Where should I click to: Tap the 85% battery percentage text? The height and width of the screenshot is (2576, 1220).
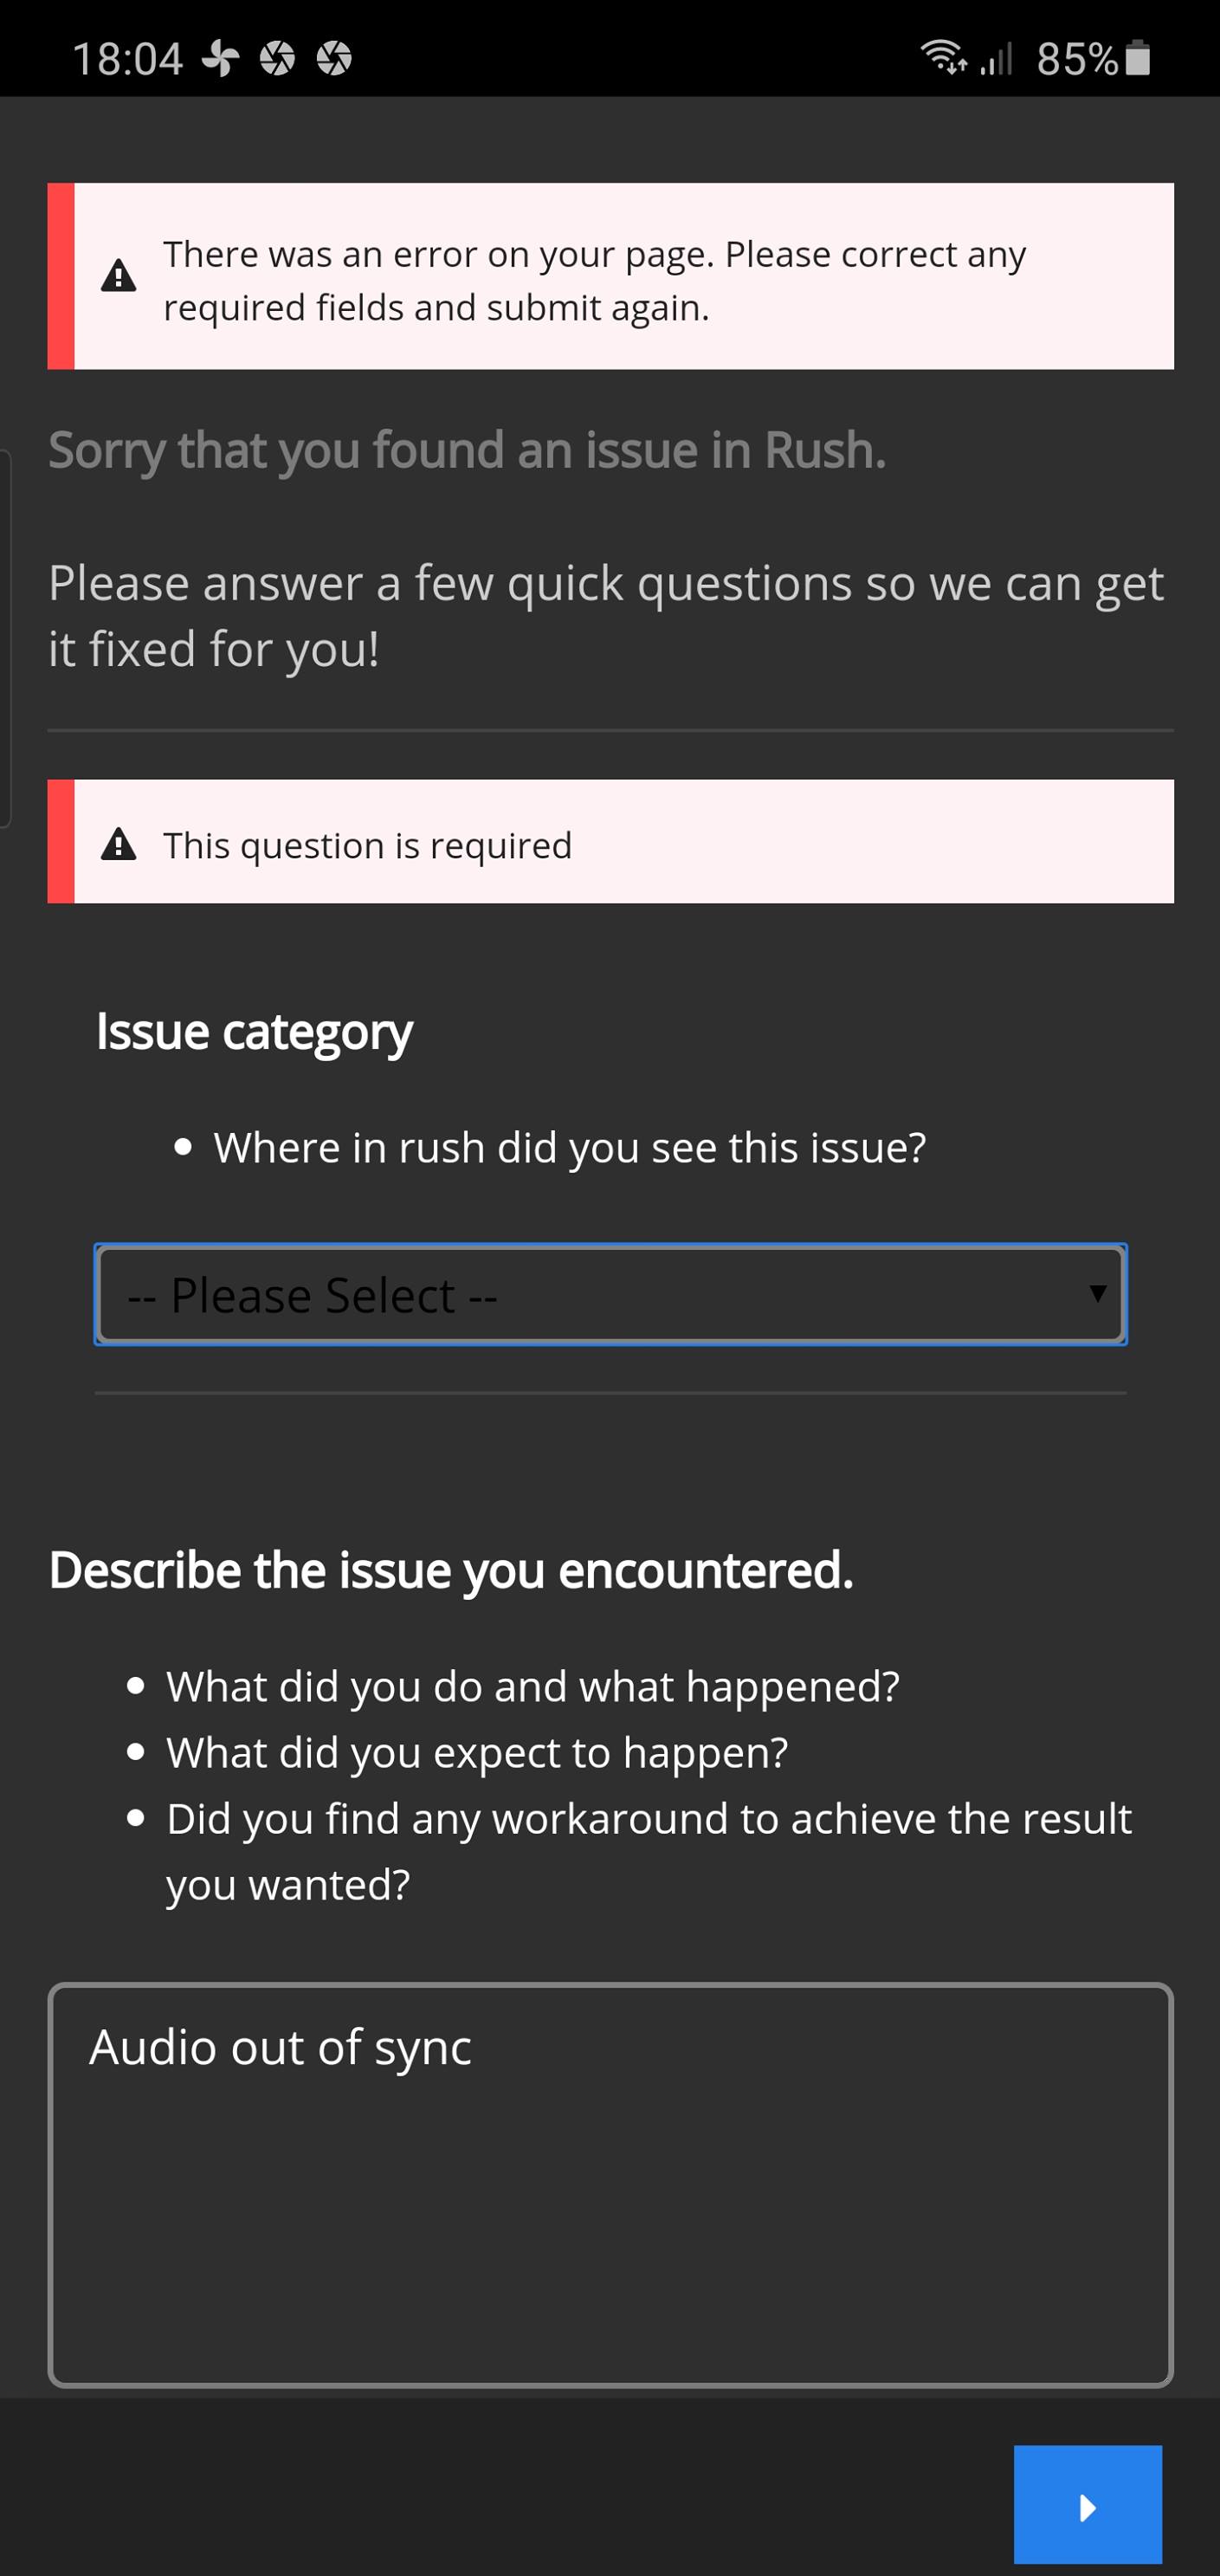pos(1076,59)
